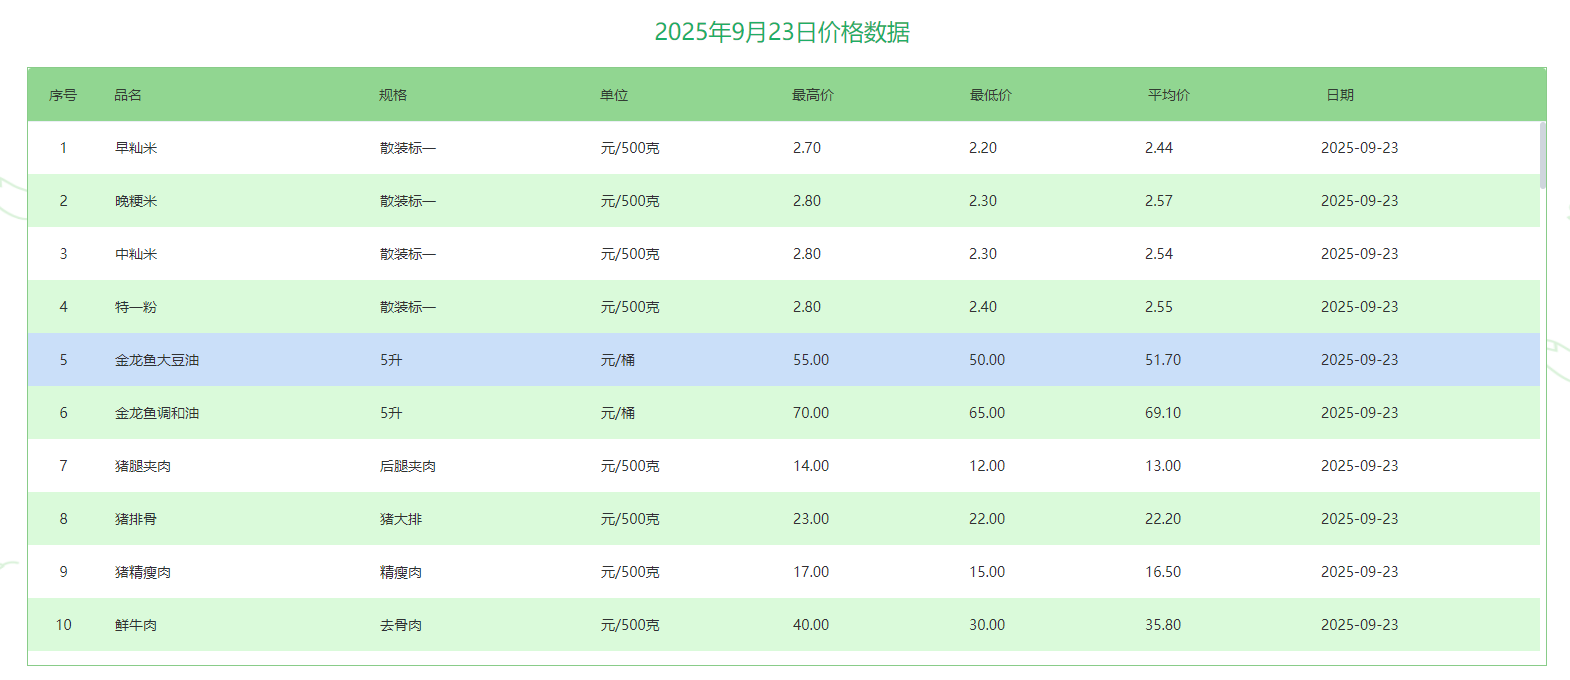Image resolution: width=1570 pixels, height=680 pixels.
Task: Click the lowest price 15.00 cell
Action: coord(987,572)
